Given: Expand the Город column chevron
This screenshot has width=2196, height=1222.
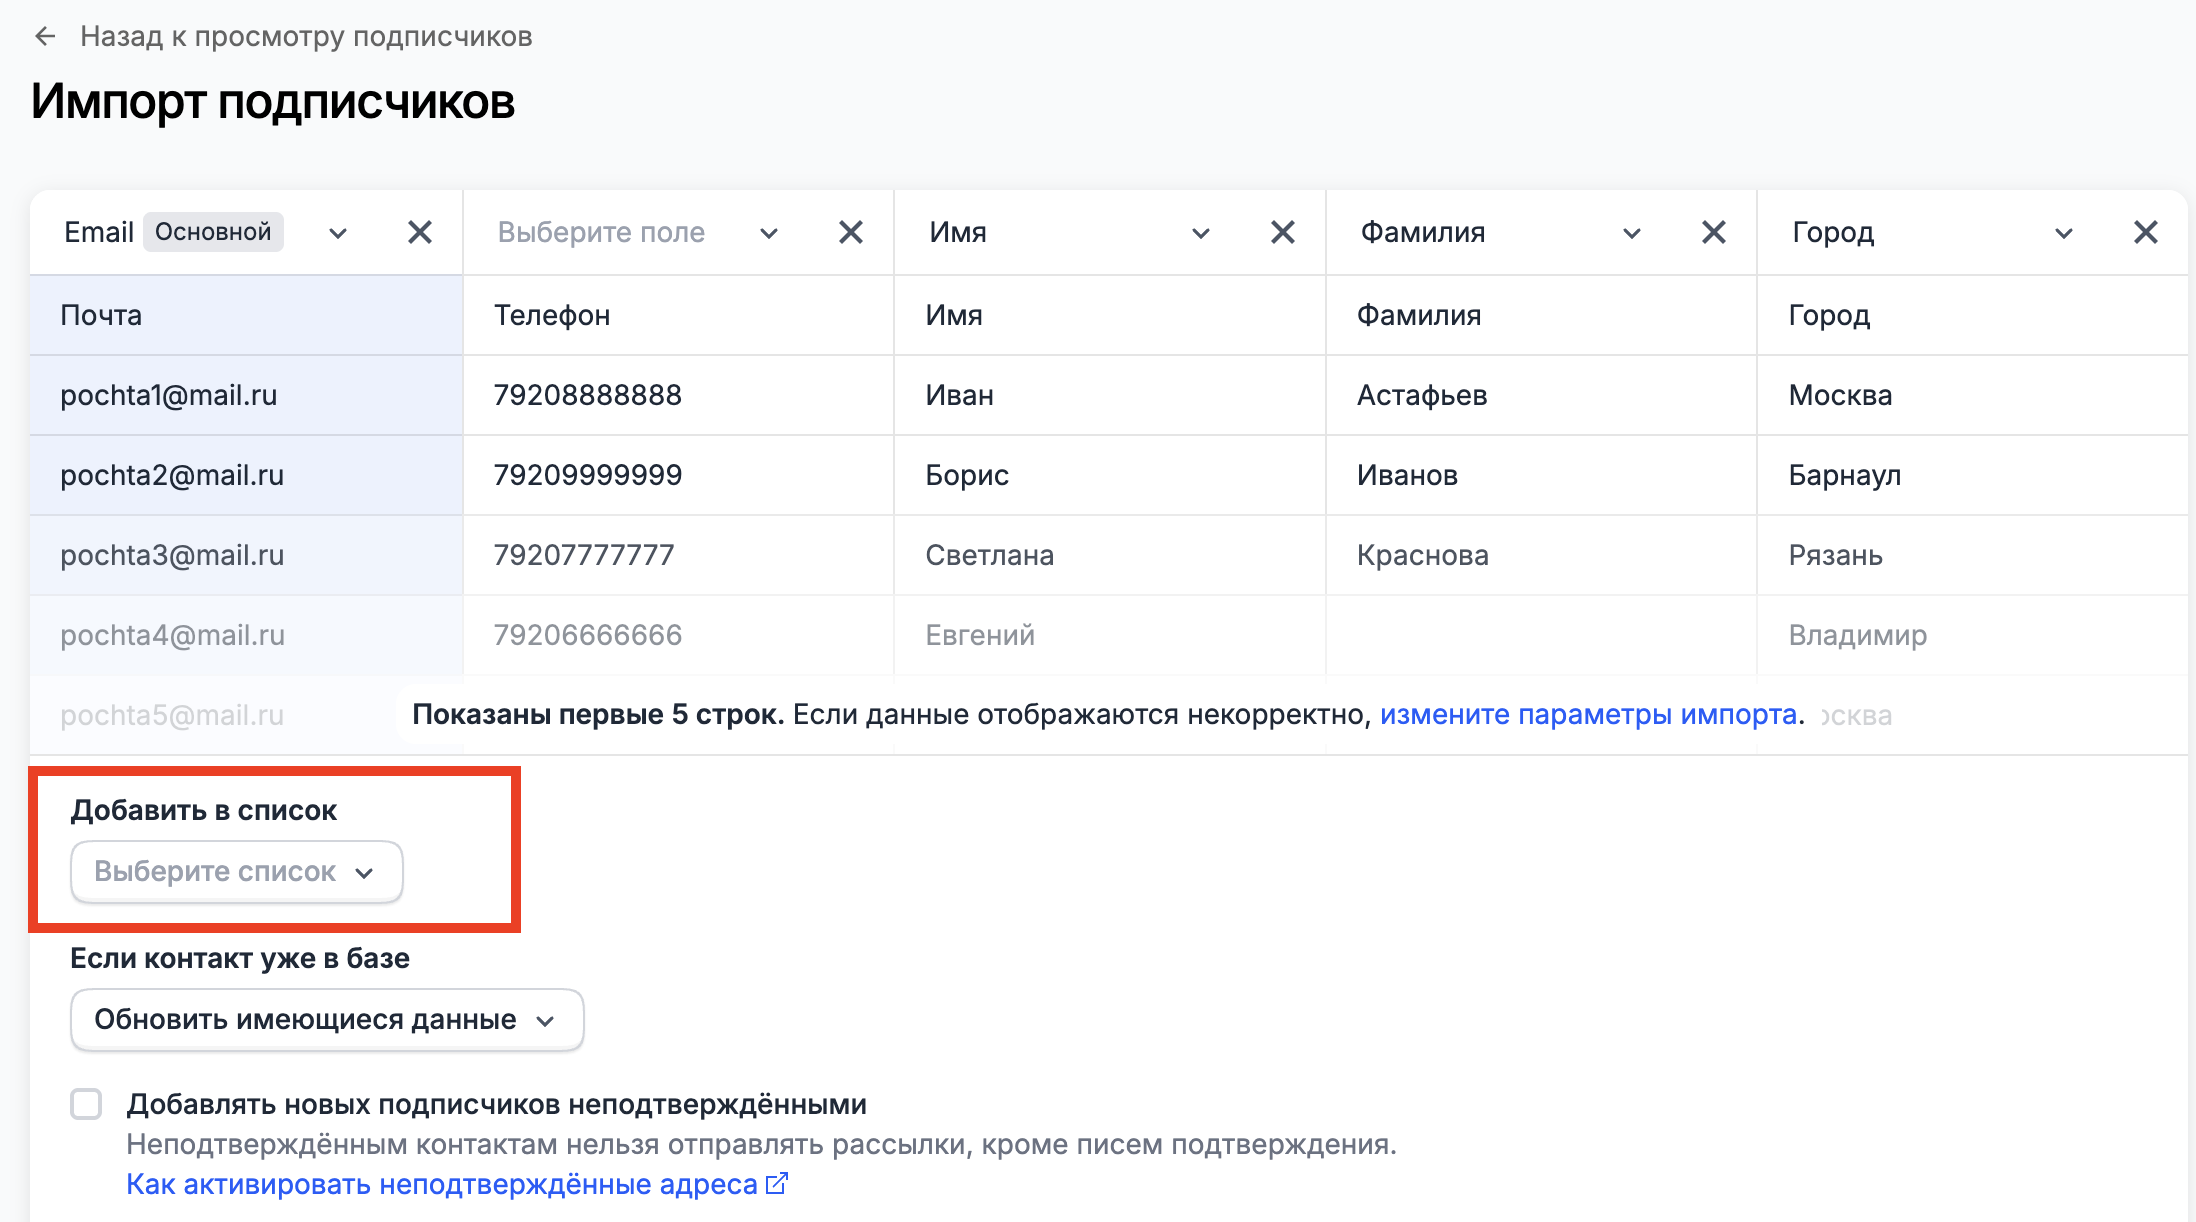Looking at the screenshot, I should 2064,233.
